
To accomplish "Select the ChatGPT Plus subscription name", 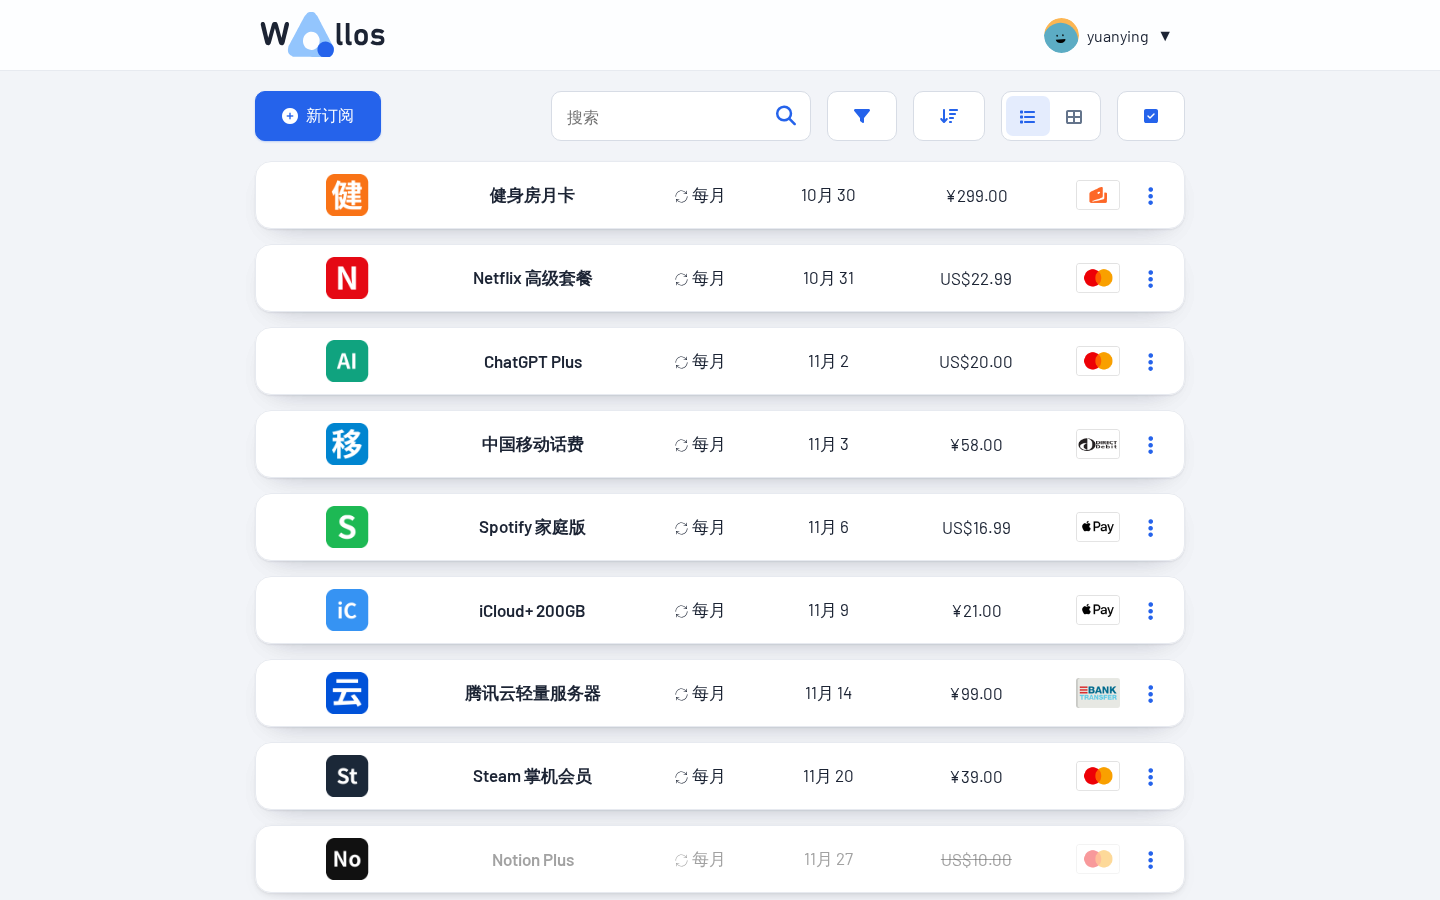I will [533, 362].
